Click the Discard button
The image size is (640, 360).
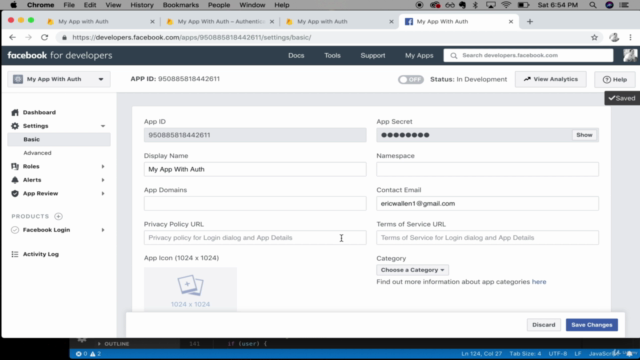(543, 325)
